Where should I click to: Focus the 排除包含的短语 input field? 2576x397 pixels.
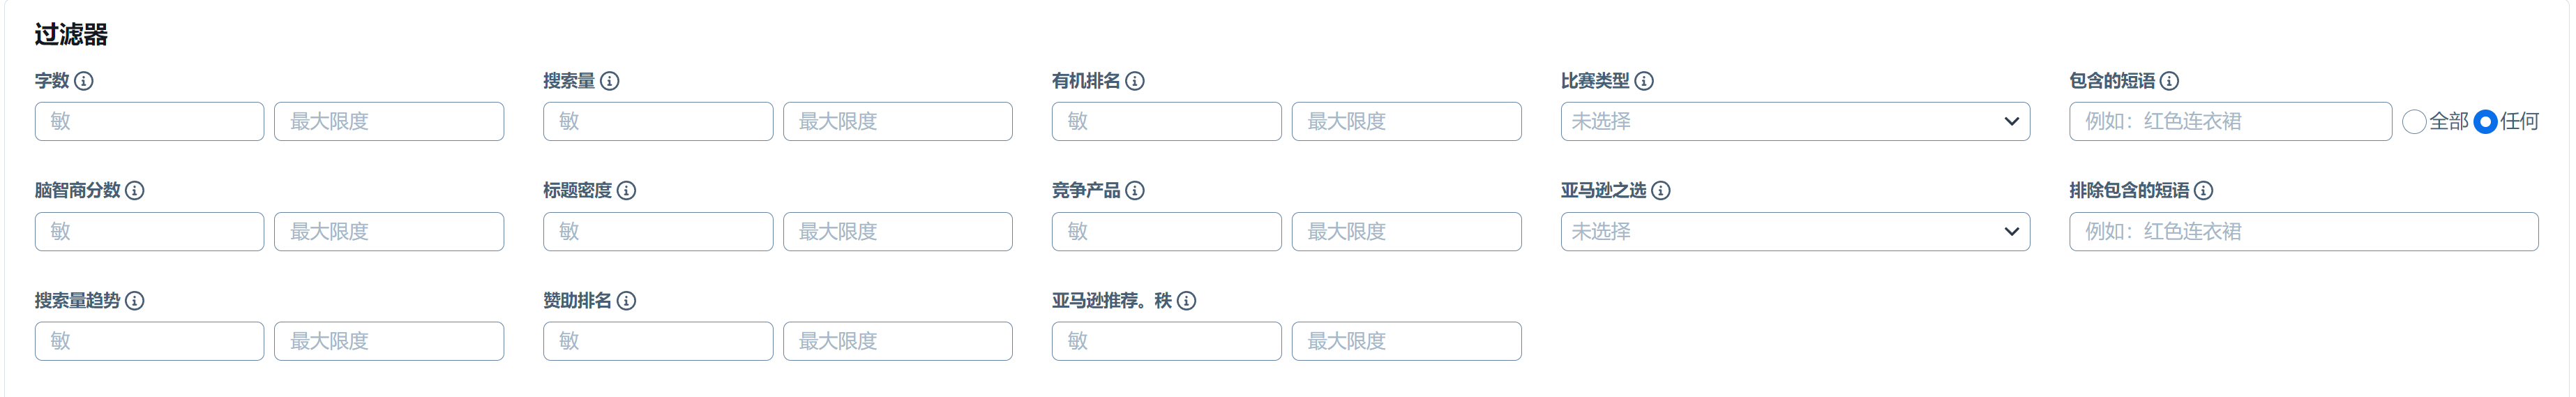click(2303, 231)
